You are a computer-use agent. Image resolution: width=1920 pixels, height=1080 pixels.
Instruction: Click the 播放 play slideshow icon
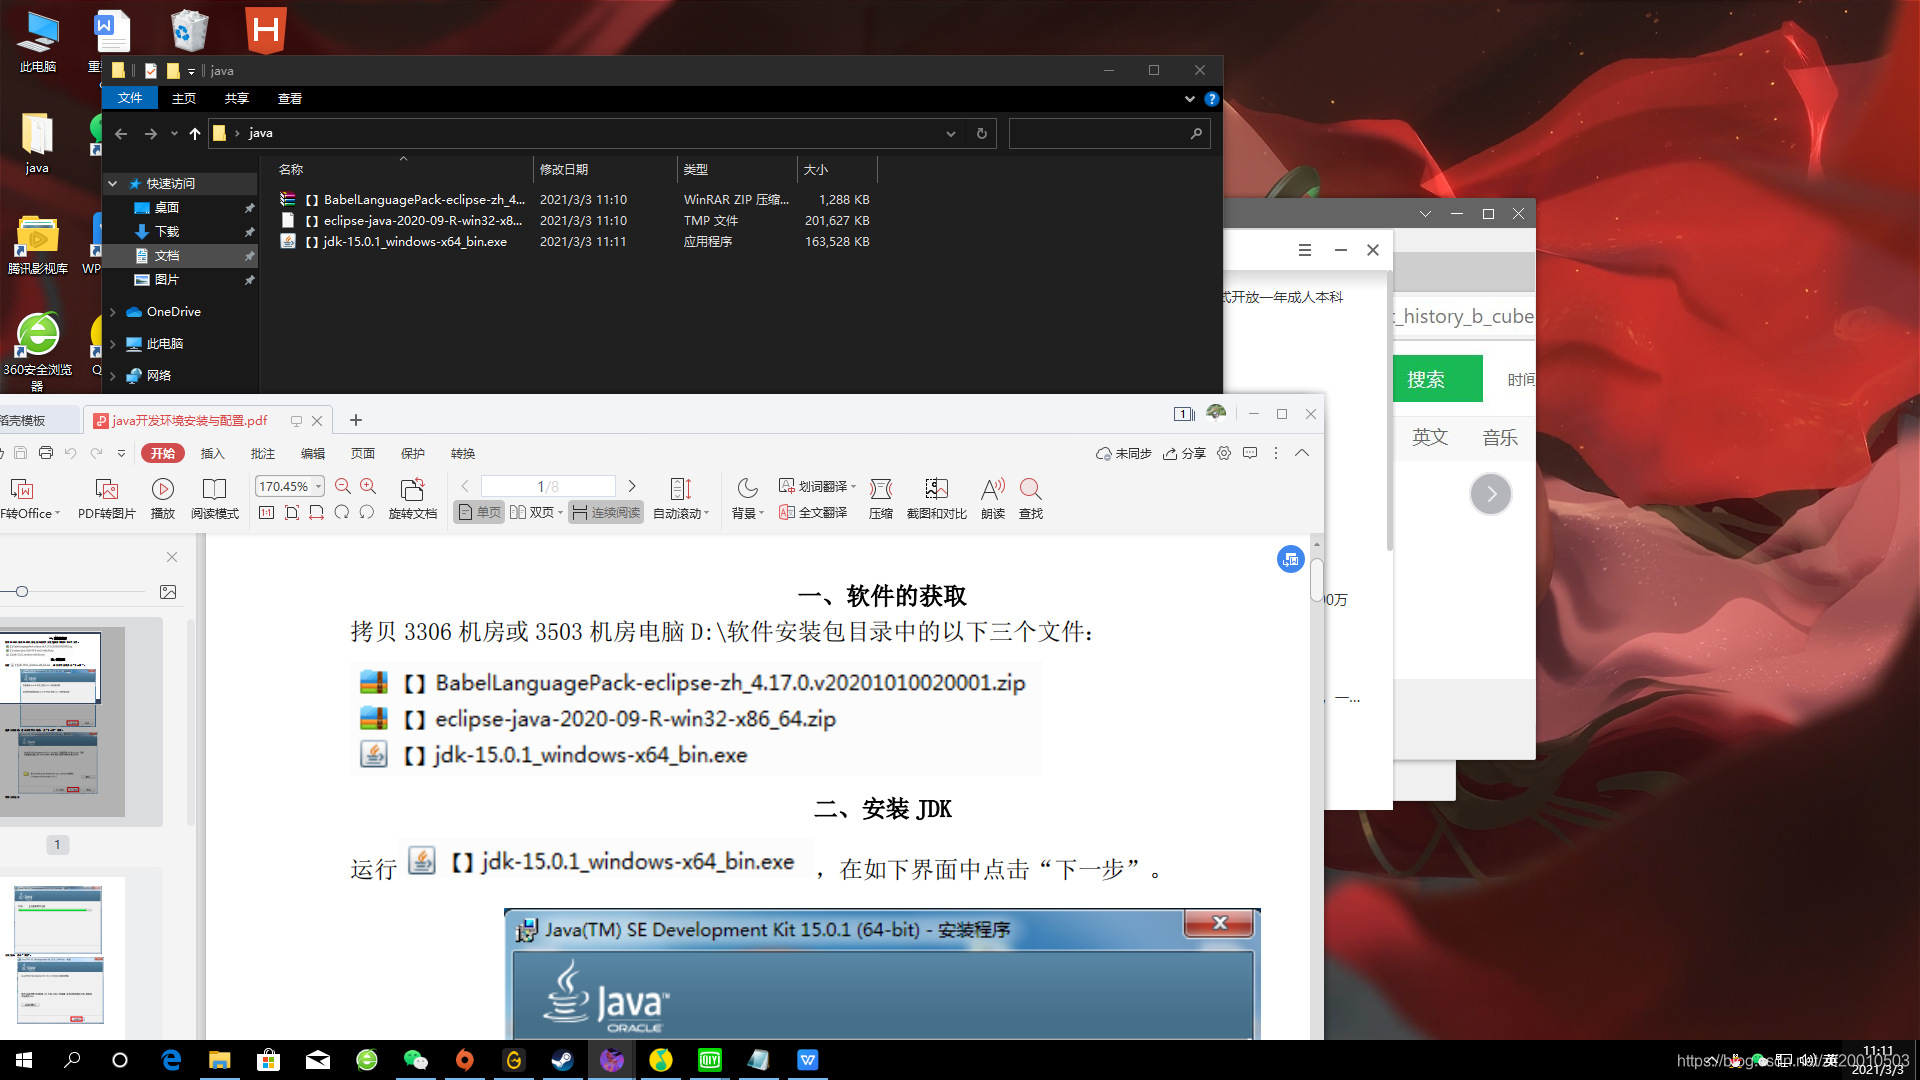click(x=162, y=491)
